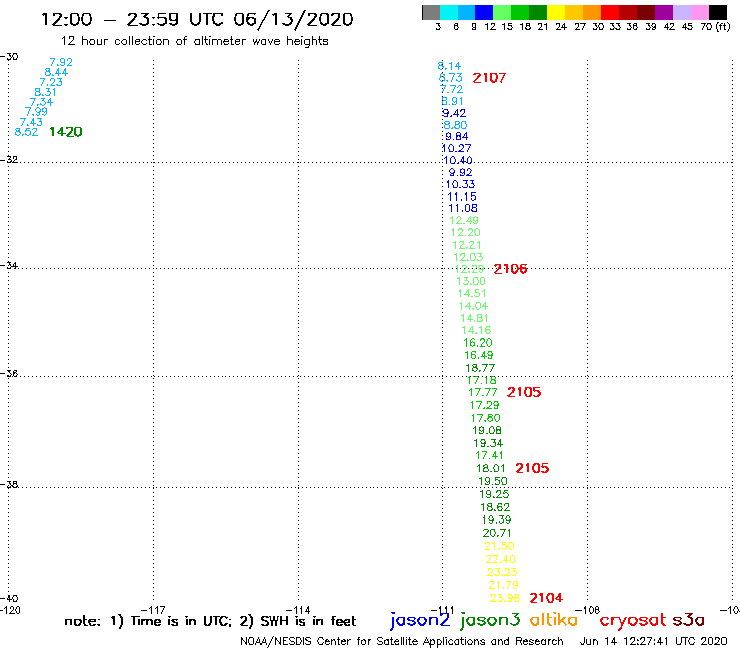
Task: Click the wave height 7.34
Action: [x=41, y=102]
